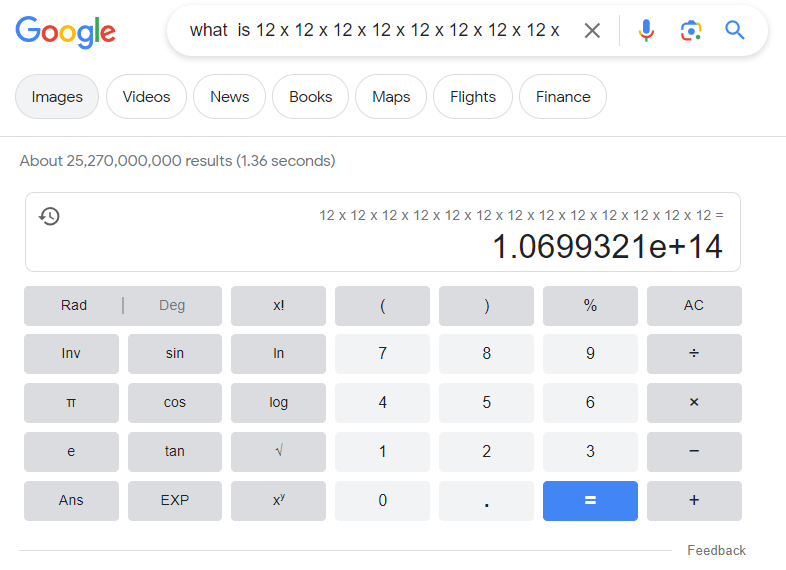Click the multiplication operator key

pos(694,403)
